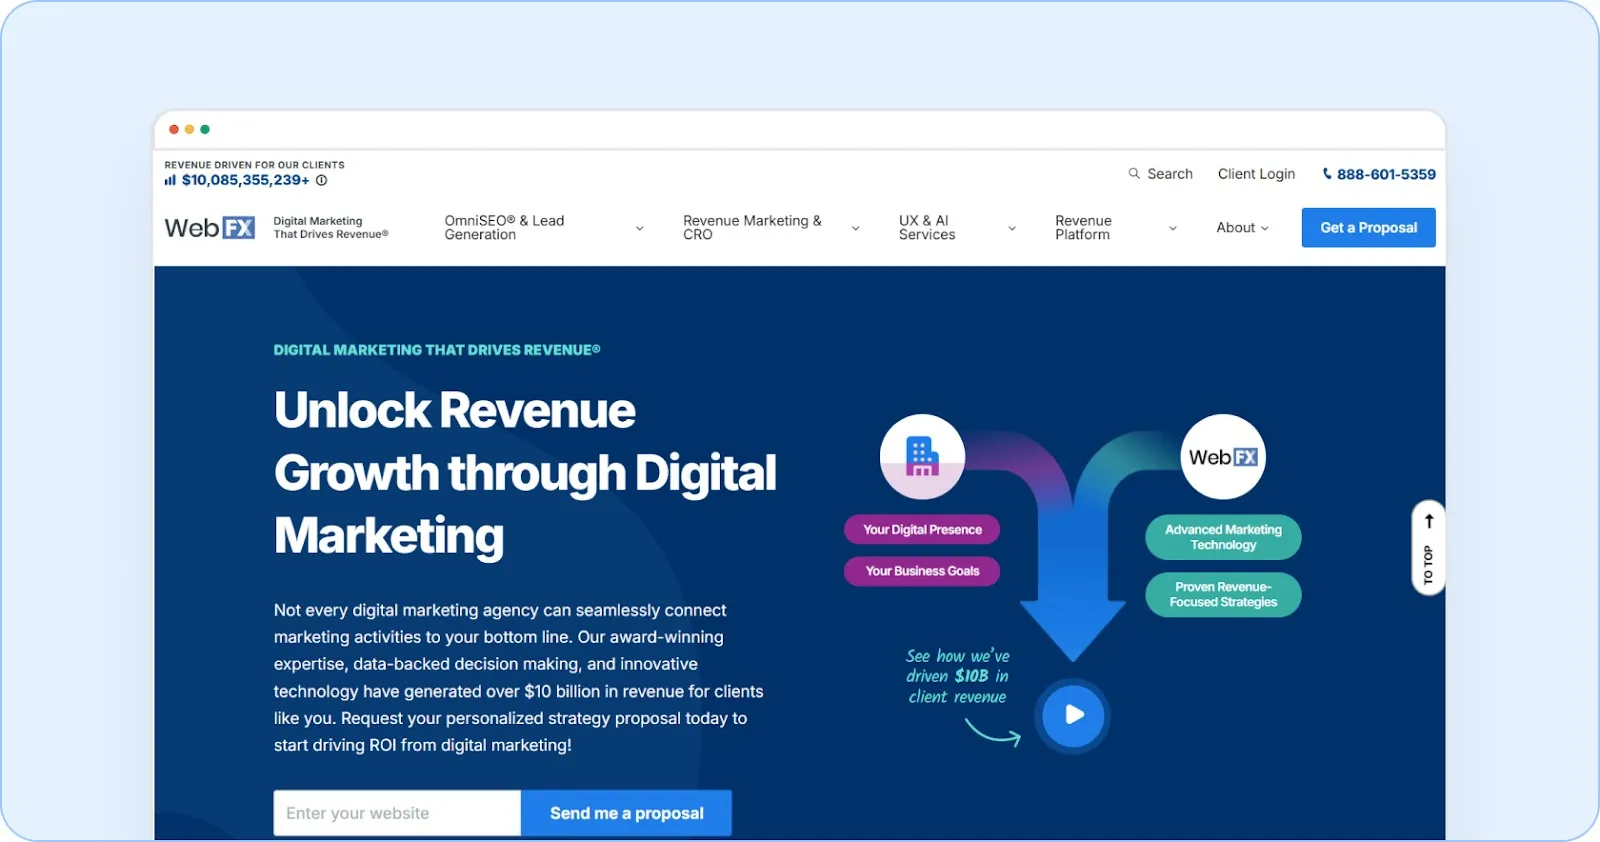Open the Client Login link

(x=1256, y=174)
